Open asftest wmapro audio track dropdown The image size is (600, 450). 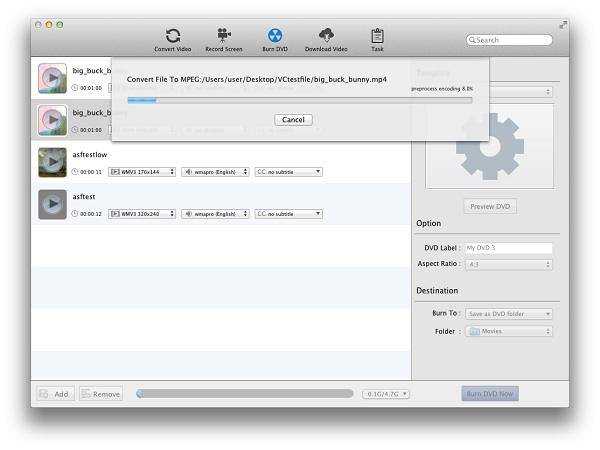click(215, 214)
